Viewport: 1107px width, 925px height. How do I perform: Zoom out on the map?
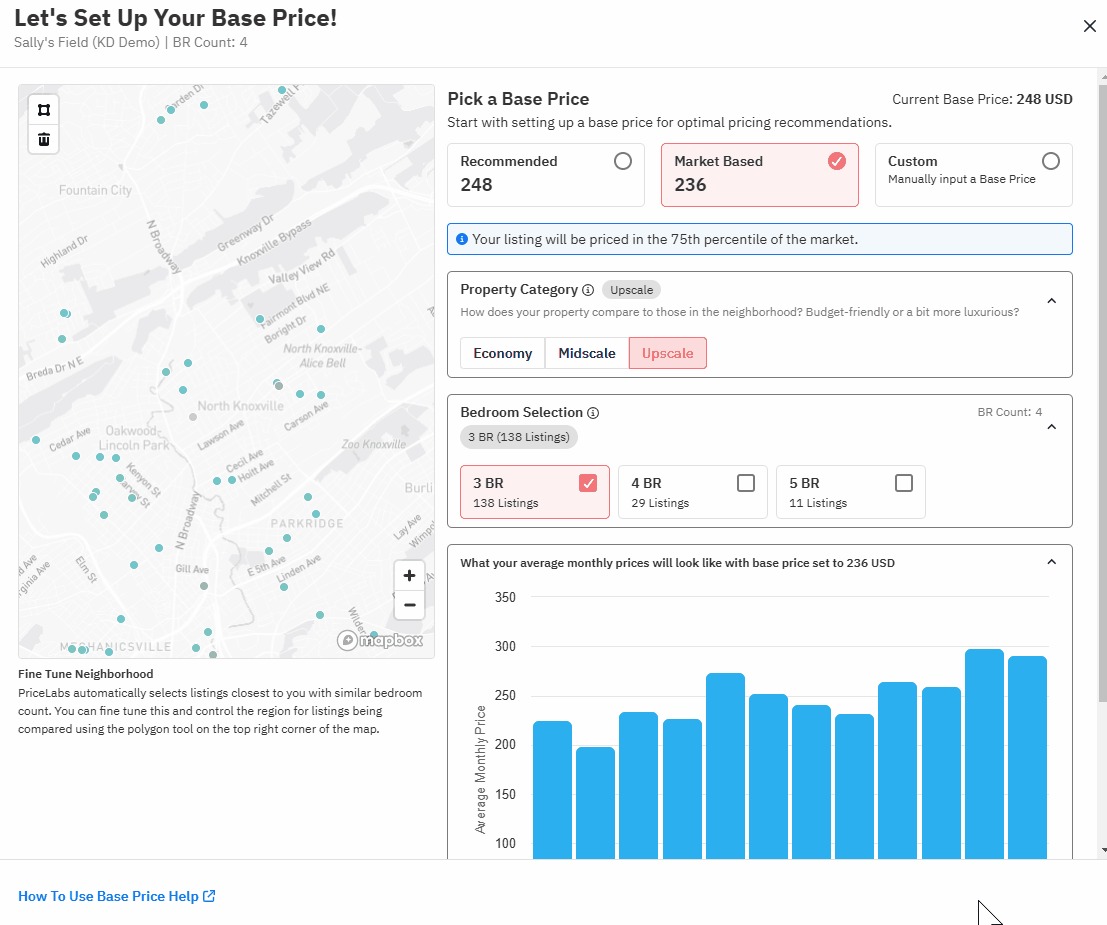409,605
